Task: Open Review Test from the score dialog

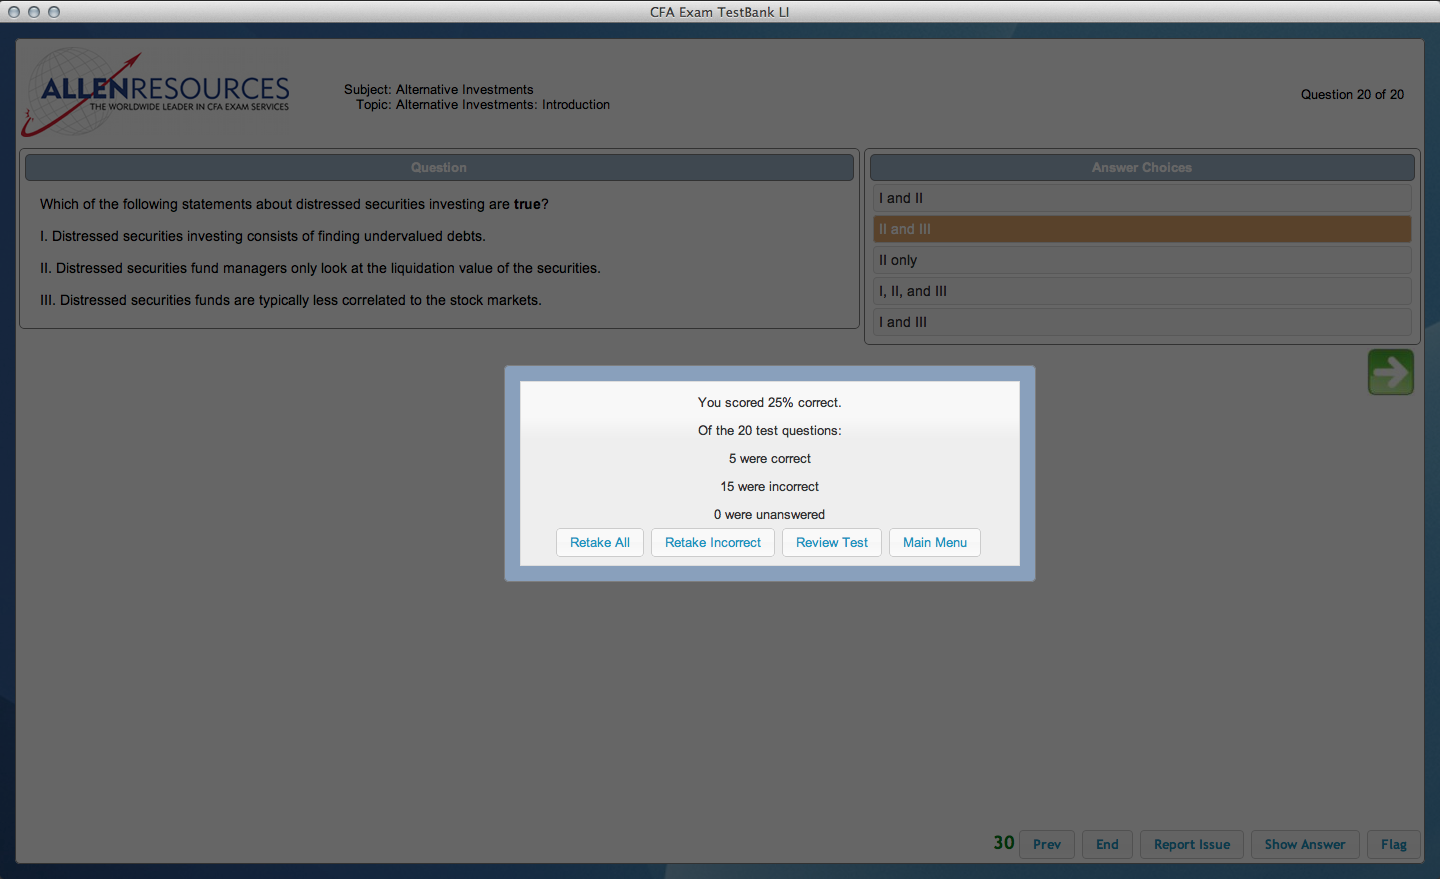Action: tap(831, 542)
